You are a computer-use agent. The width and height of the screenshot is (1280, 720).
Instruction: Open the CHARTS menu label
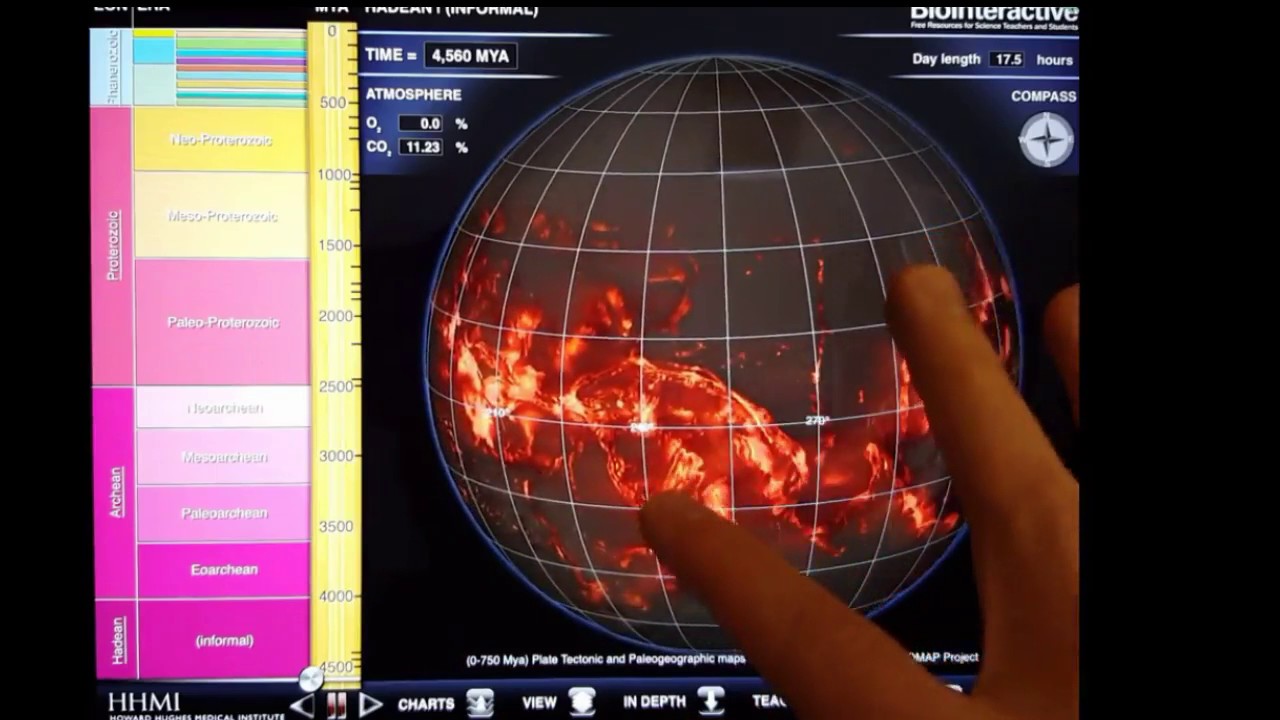coord(426,704)
